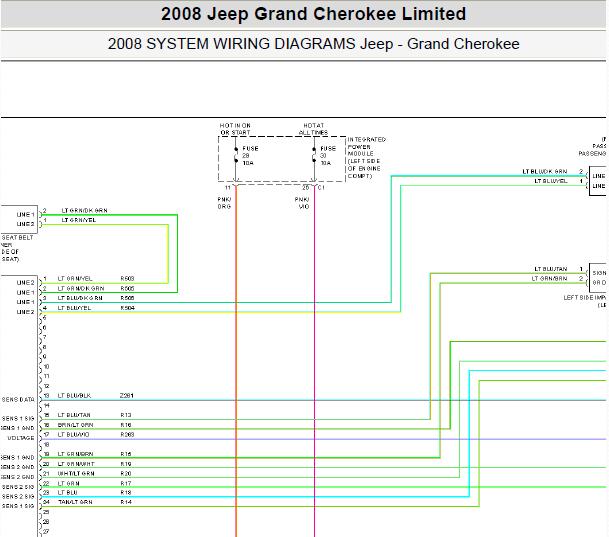Click the 'WHT/LT GRN' wire label
Image resolution: width=609 pixels, height=537 pixels.
[76, 473]
